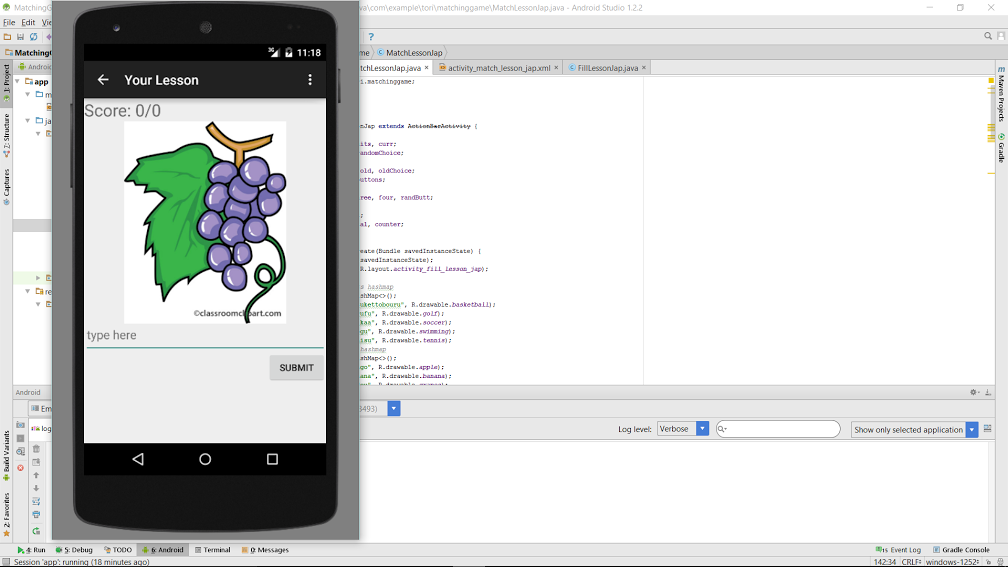
Task: Open the process selector dropdown arrow in Android panel
Action: [393, 409]
